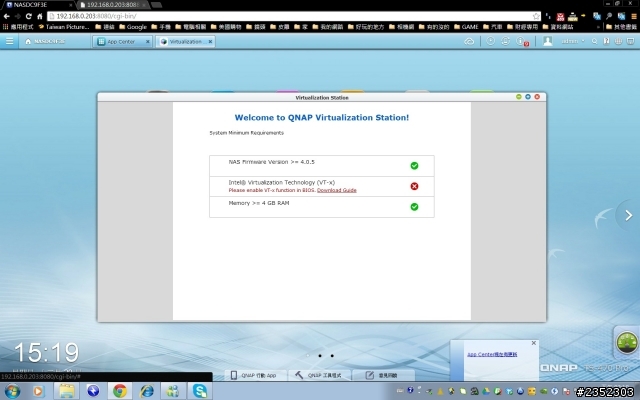Go to next desktop page arrow

pos(629,216)
